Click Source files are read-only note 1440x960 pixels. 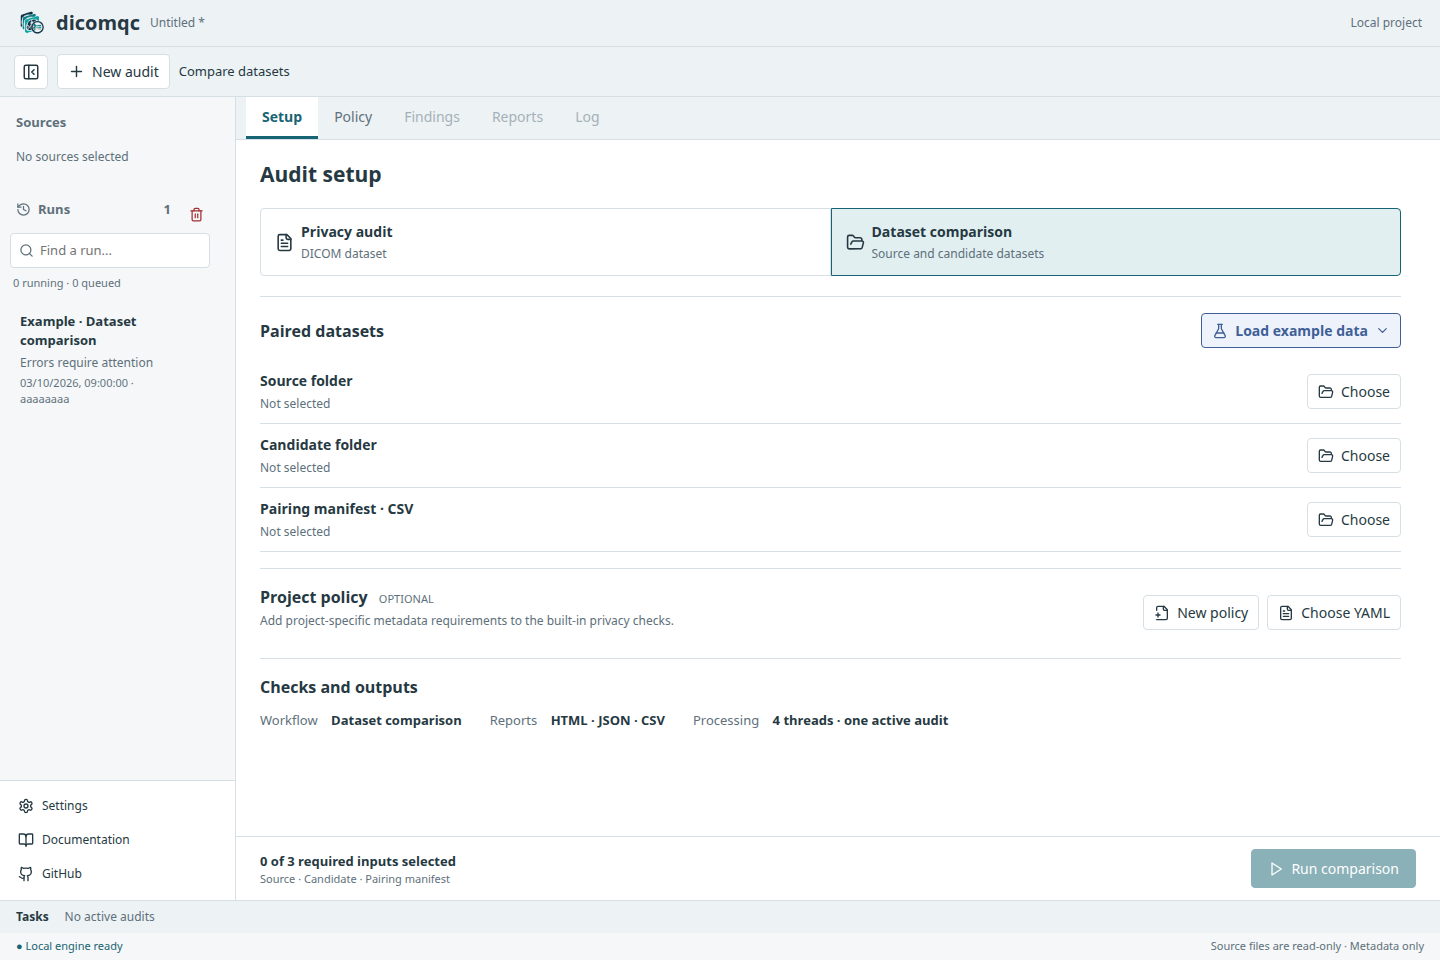pyautogui.click(x=1317, y=946)
